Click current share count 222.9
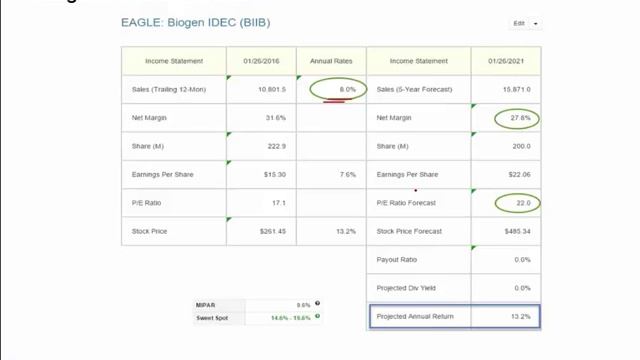The height and width of the screenshot is (360, 640). coord(277,146)
